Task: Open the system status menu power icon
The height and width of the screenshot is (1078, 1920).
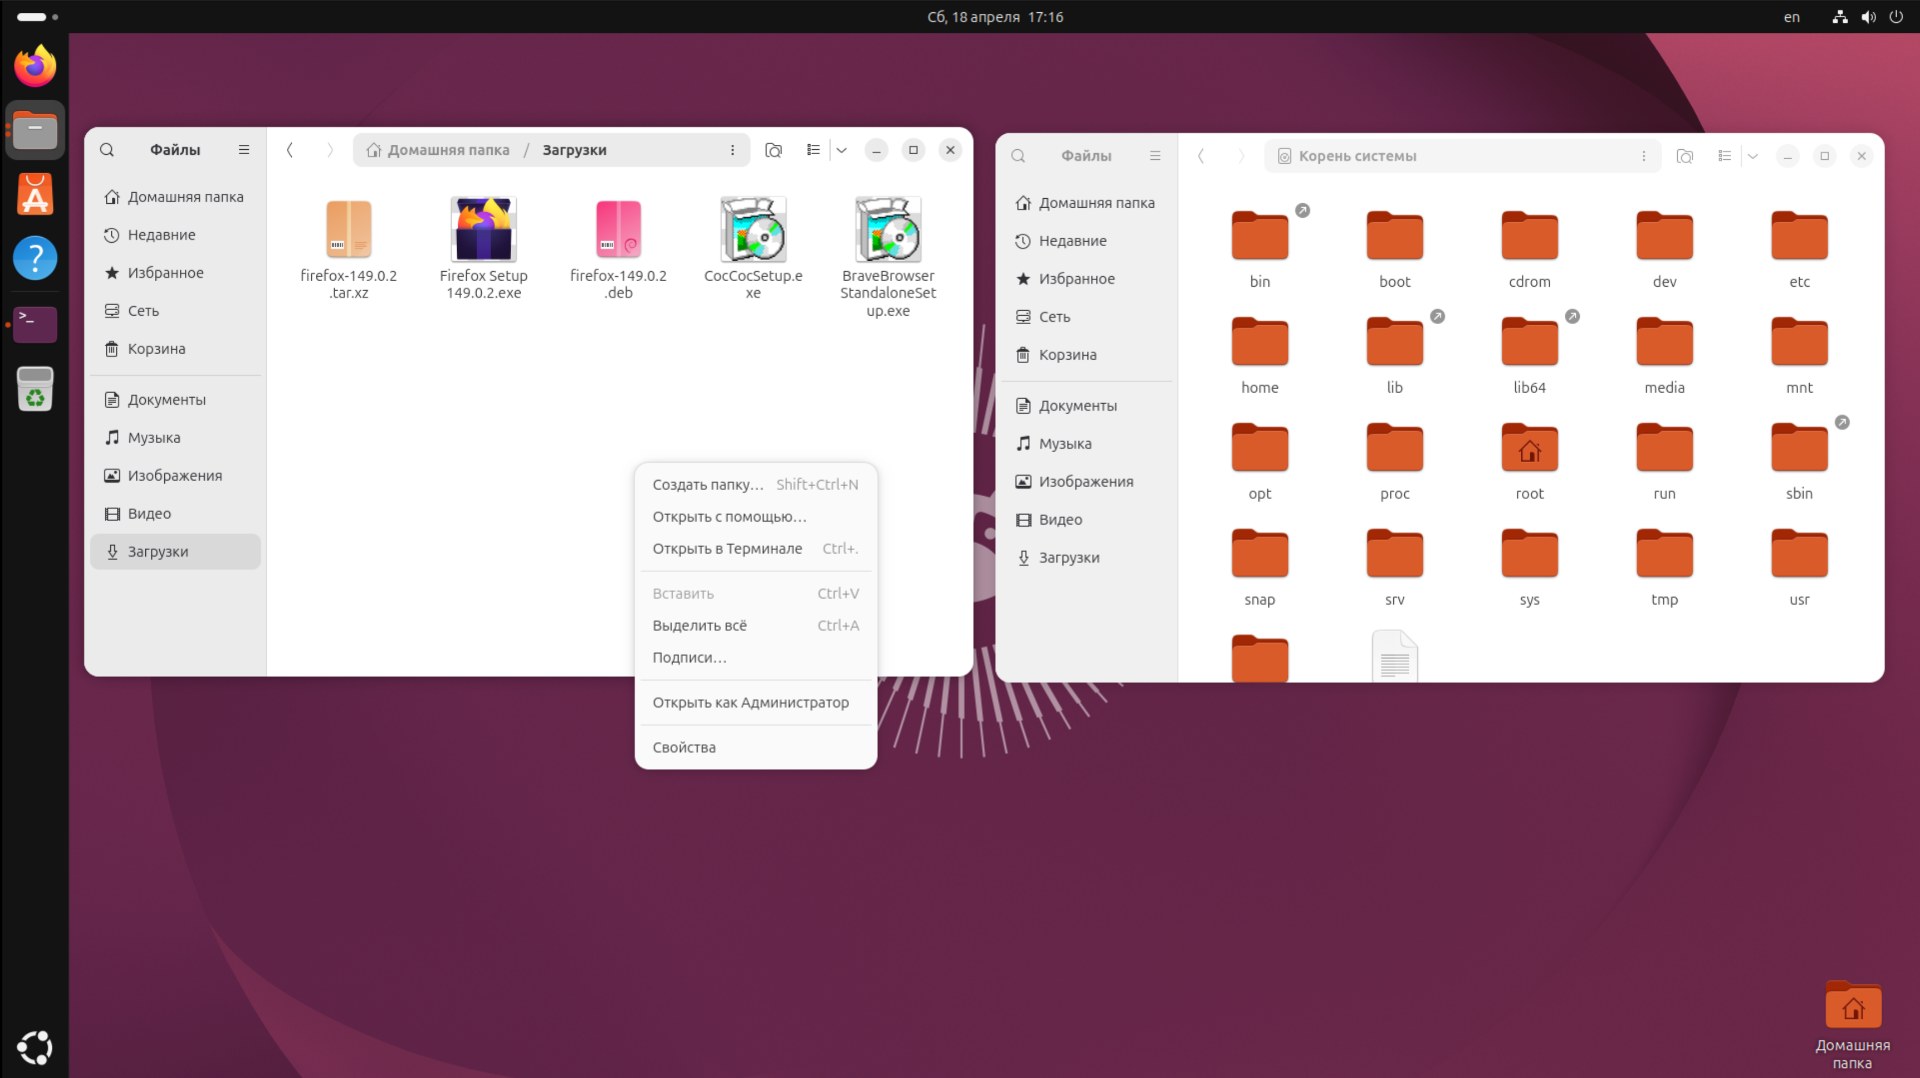Action: (x=1896, y=17)
